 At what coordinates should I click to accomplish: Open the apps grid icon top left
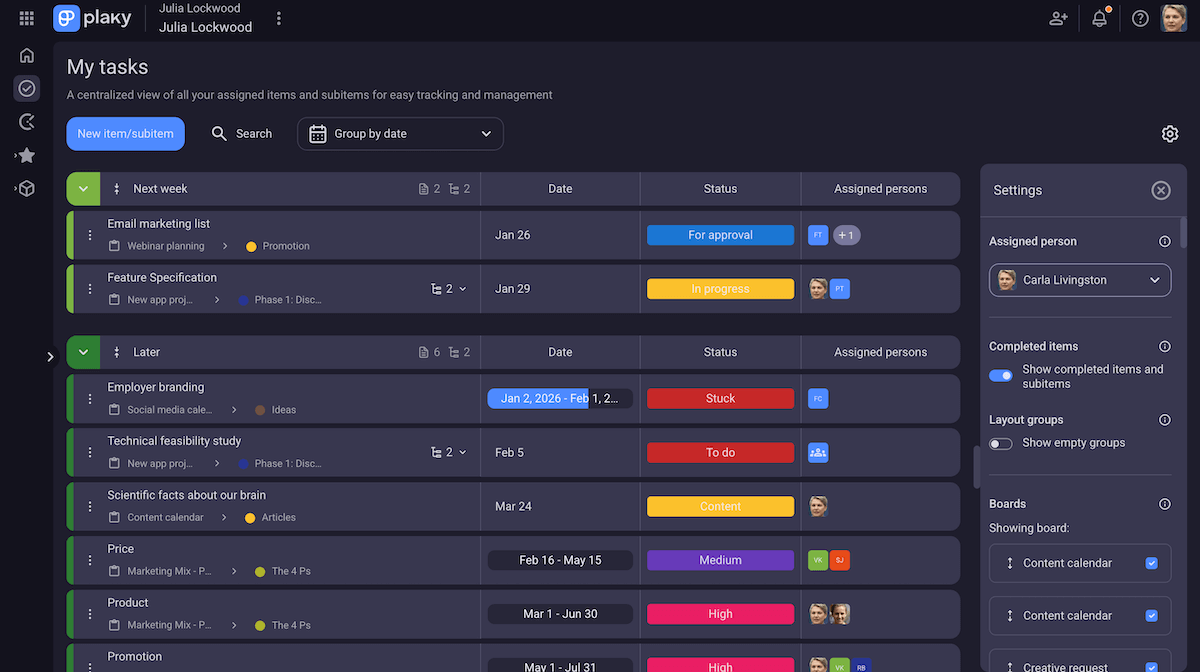27,18
